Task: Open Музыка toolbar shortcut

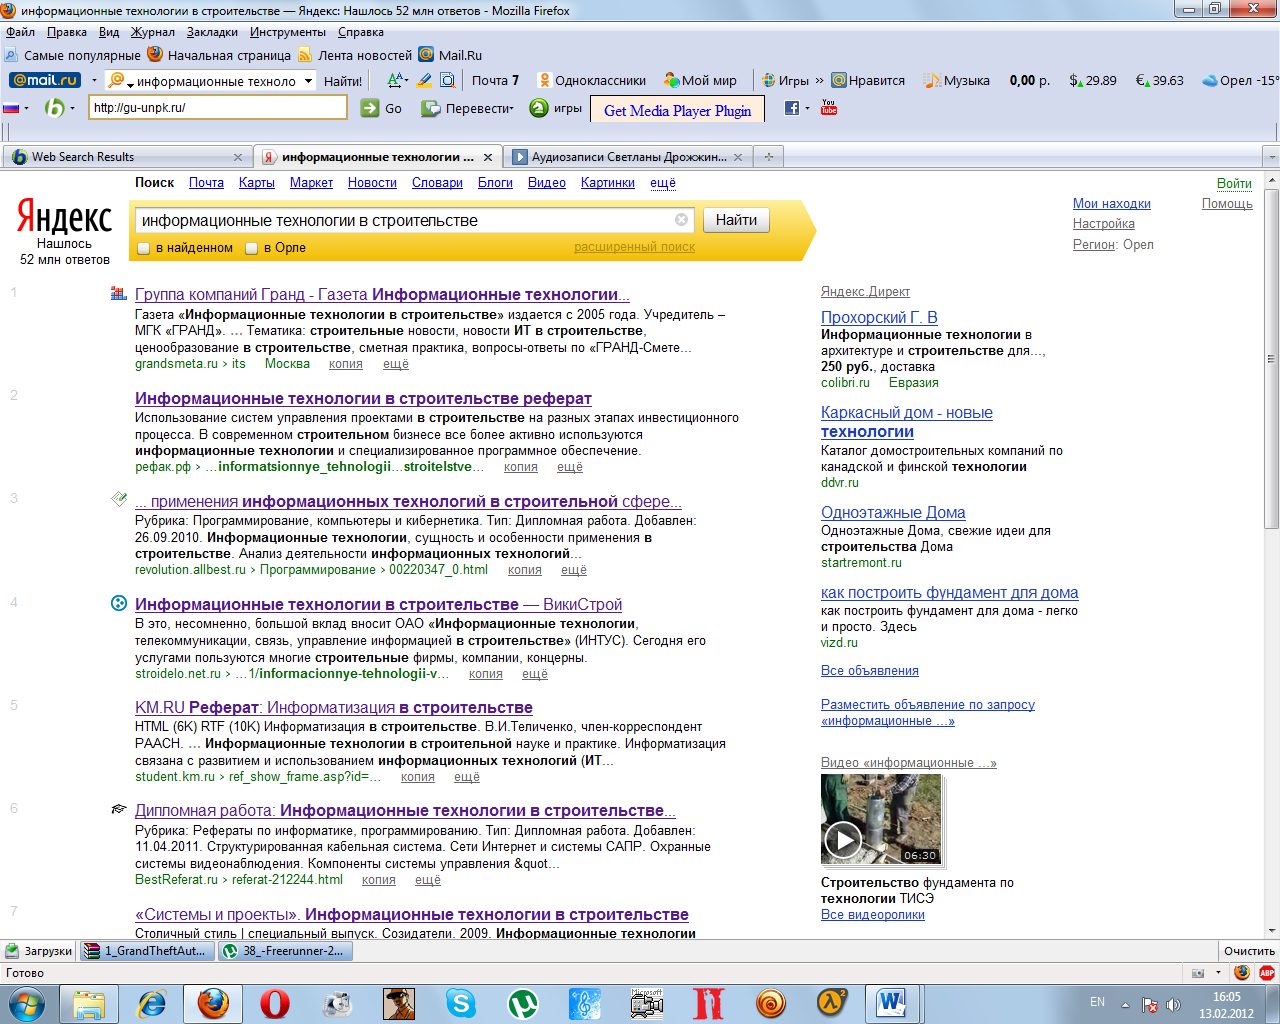Action: [x=957, y=80]
